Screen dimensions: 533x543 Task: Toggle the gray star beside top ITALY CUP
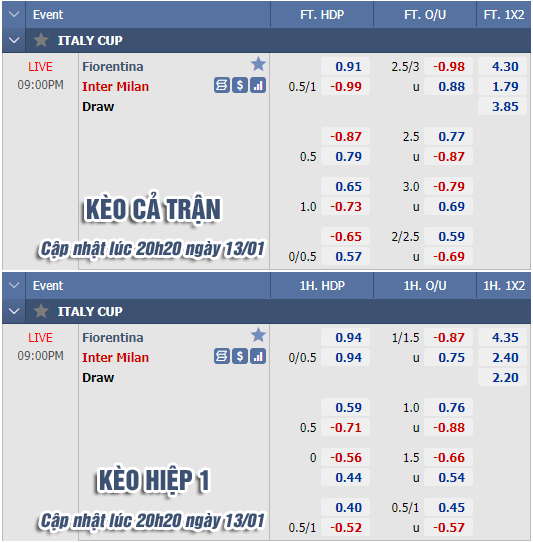(41, 40)
